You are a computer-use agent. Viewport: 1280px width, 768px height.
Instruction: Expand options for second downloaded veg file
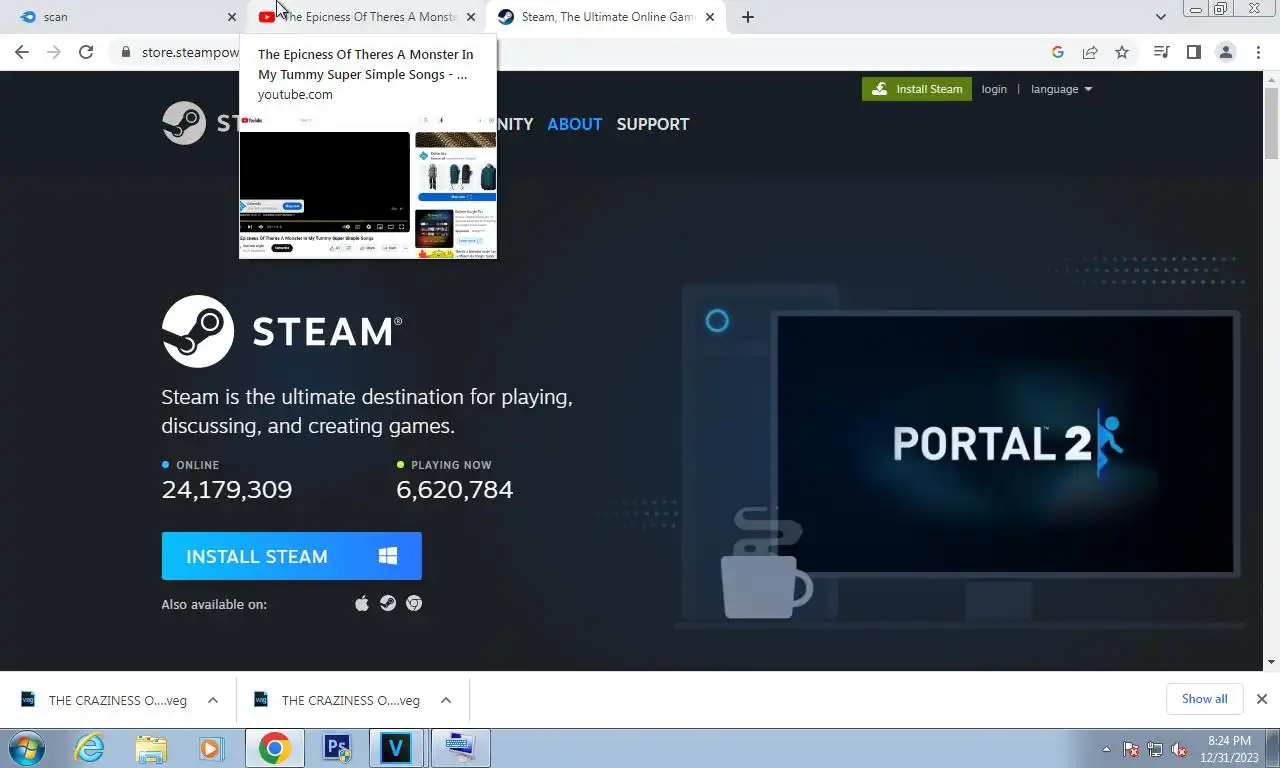pos(446,700)
